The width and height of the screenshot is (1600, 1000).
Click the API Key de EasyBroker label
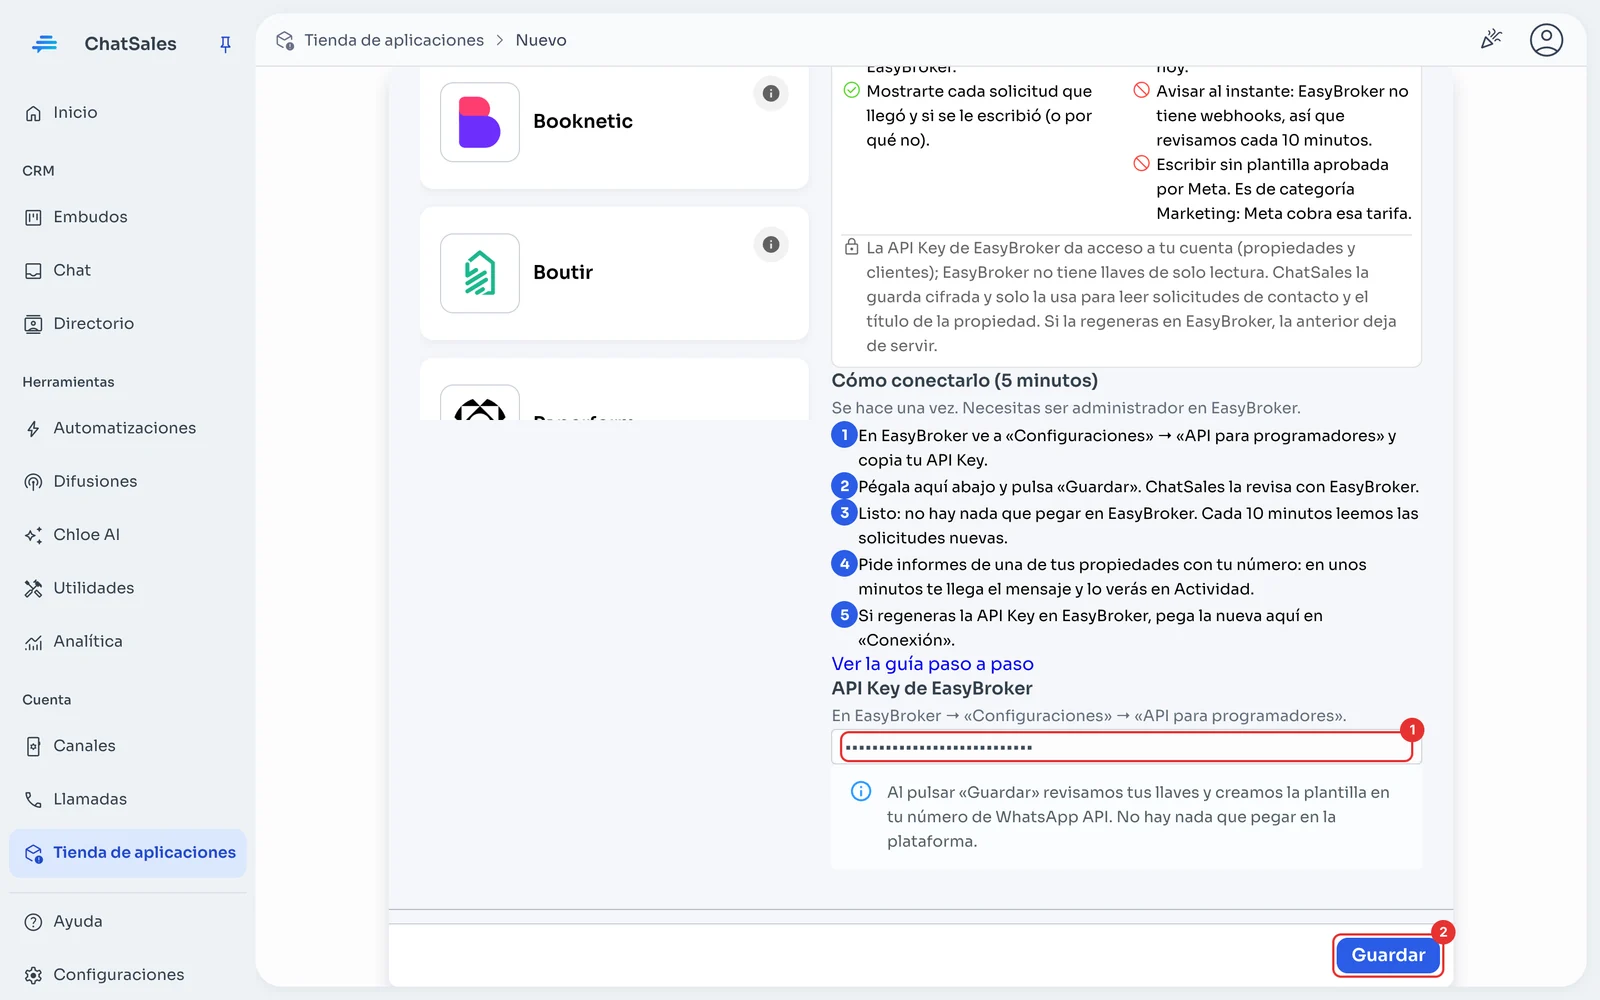[931, 688]
